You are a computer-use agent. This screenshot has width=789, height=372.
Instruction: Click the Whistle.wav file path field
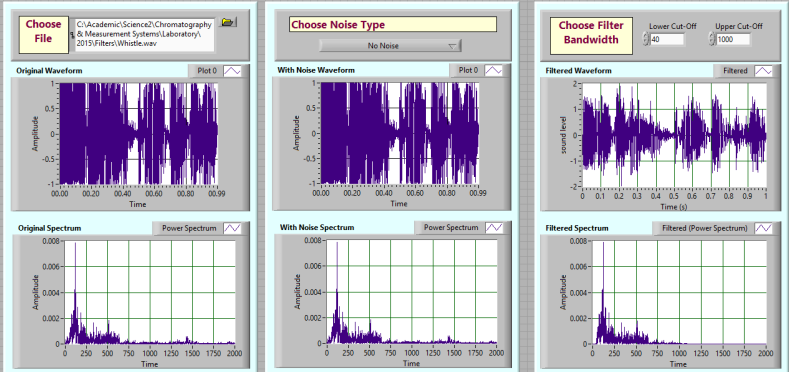(144, 35)
